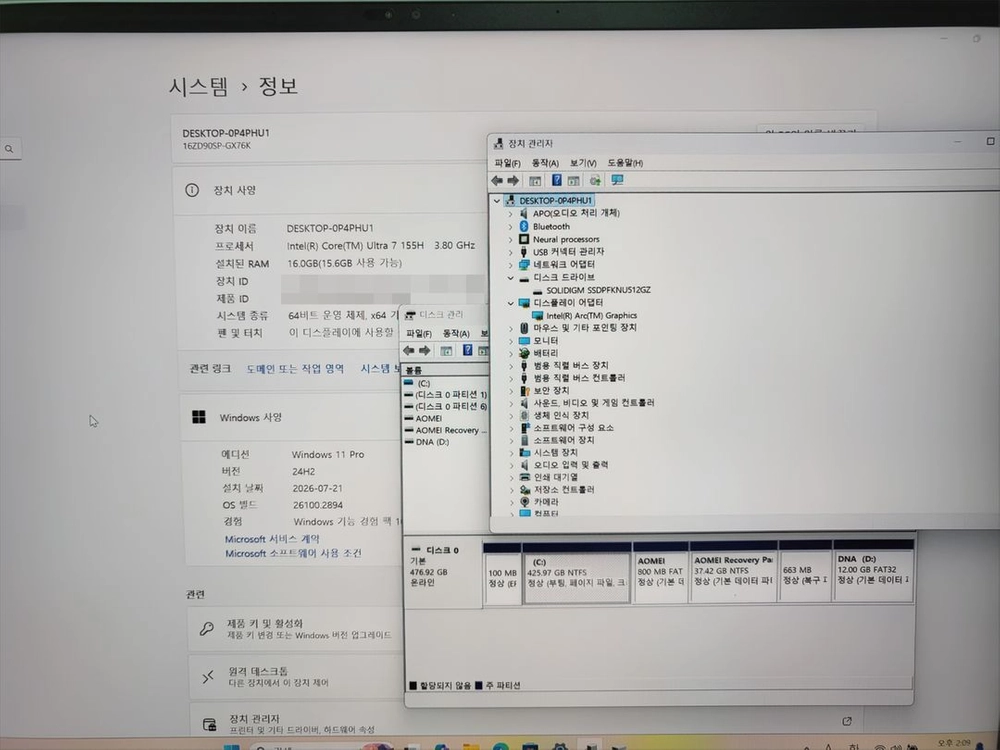Select 소프트웨어 구성 요소 row
The height and width of the screenshot is (750, 1000).
tap(573, 428)
